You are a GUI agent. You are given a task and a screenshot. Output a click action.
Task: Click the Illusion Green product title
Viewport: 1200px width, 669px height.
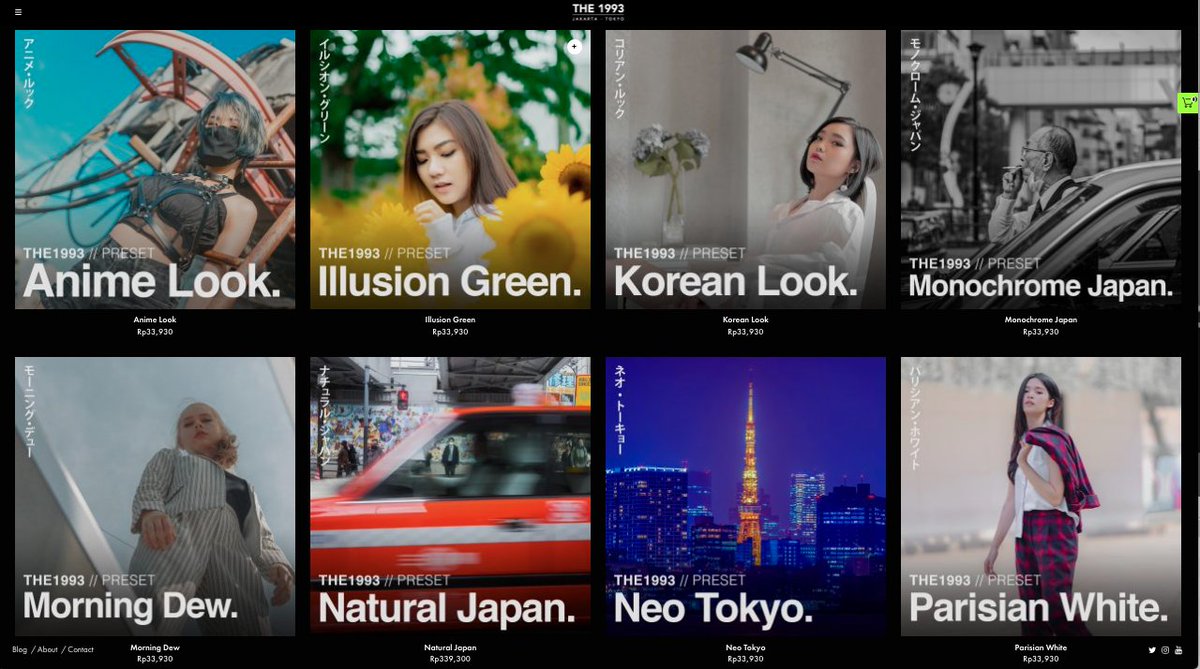click(450, 320)
